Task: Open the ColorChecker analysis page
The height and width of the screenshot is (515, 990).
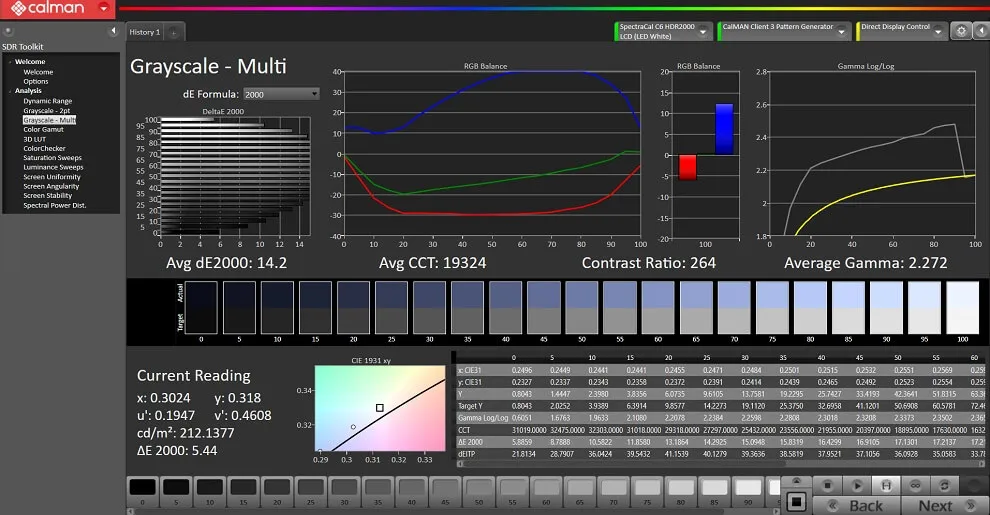Action: coord(44,148)
